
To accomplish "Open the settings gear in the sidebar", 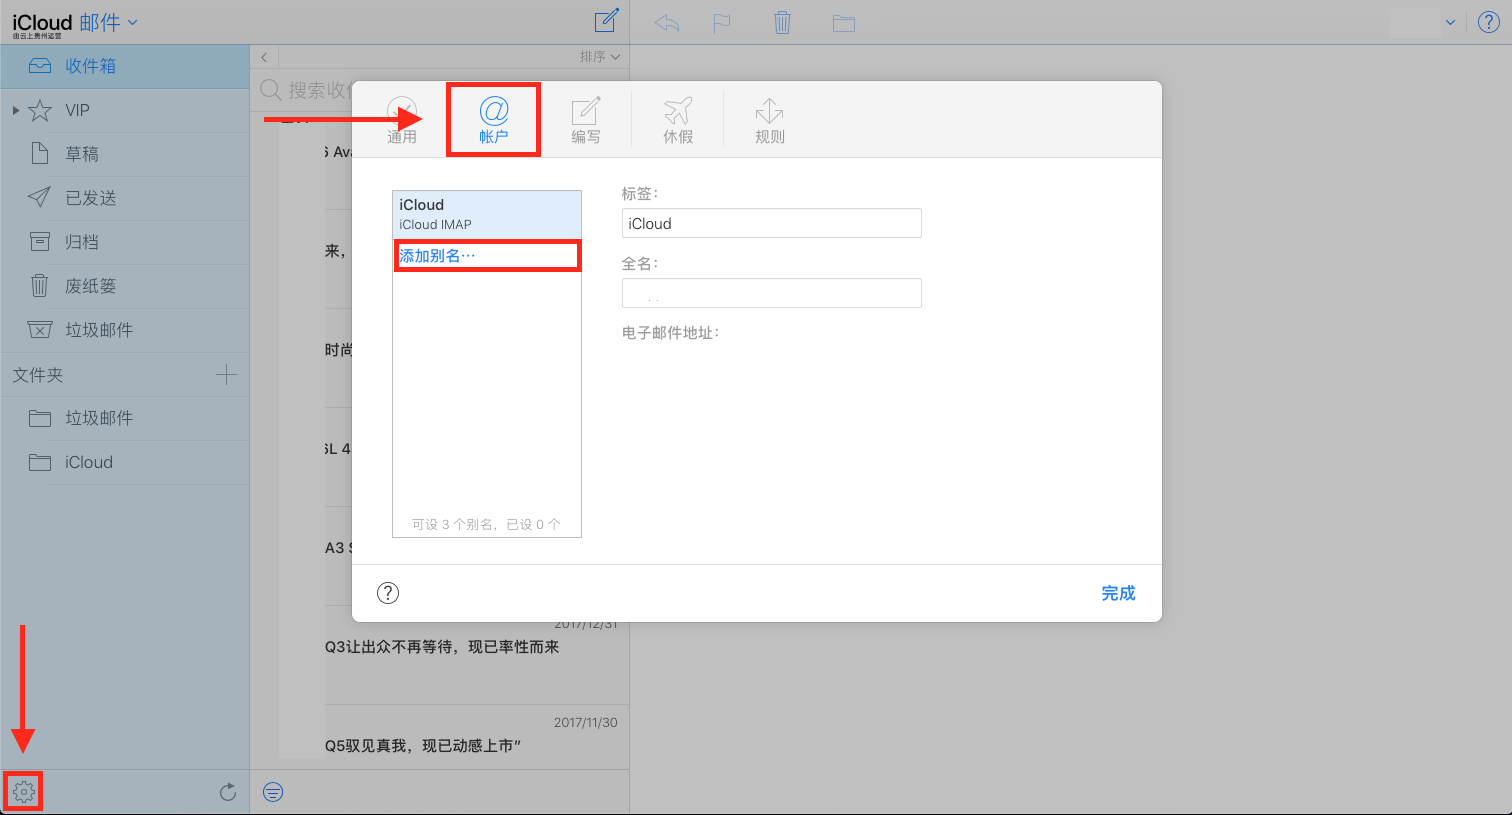I will click(x=23, y=792).
